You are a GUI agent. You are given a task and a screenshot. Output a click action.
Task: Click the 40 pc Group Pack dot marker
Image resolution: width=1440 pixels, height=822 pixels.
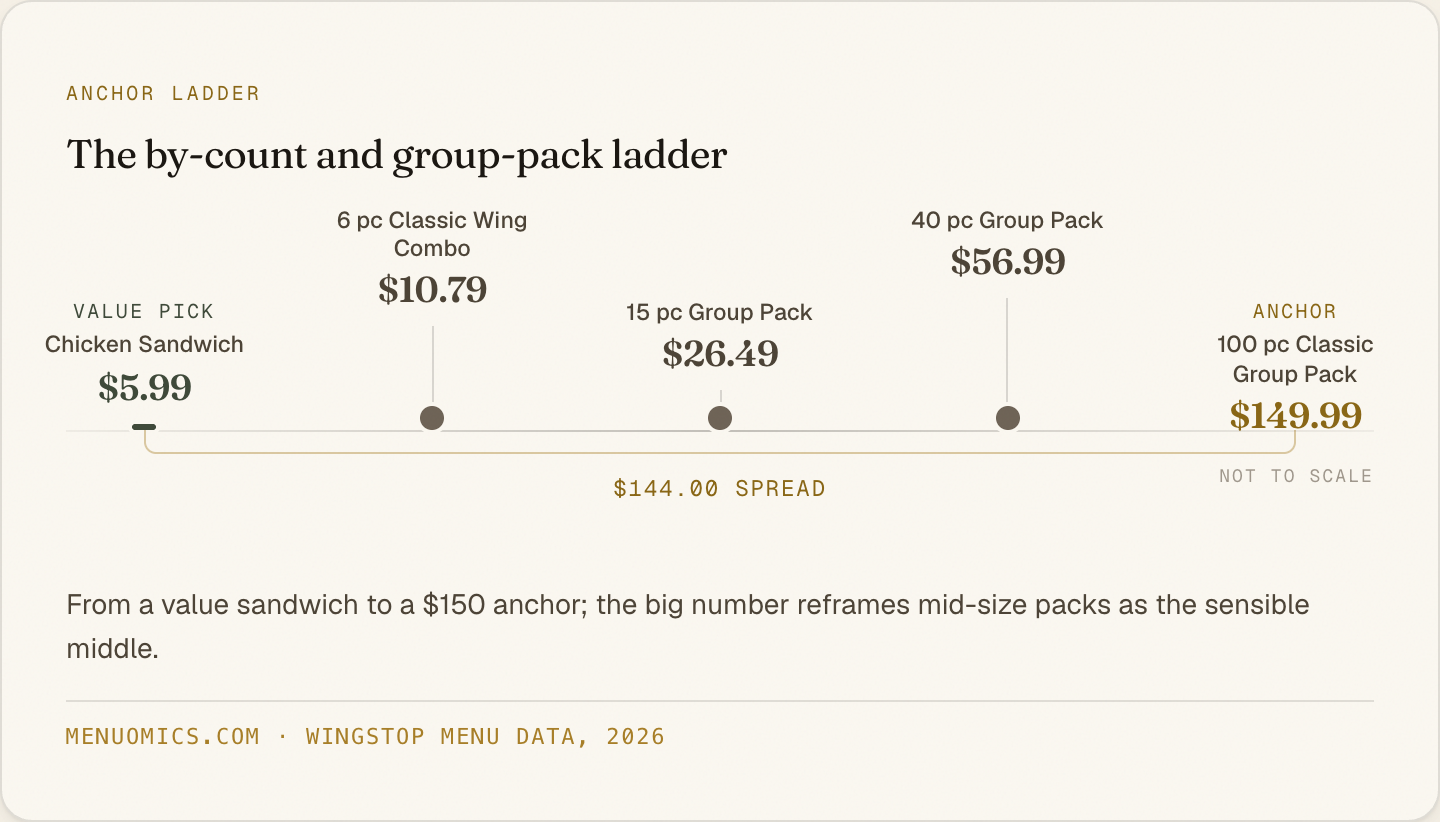1008,418
